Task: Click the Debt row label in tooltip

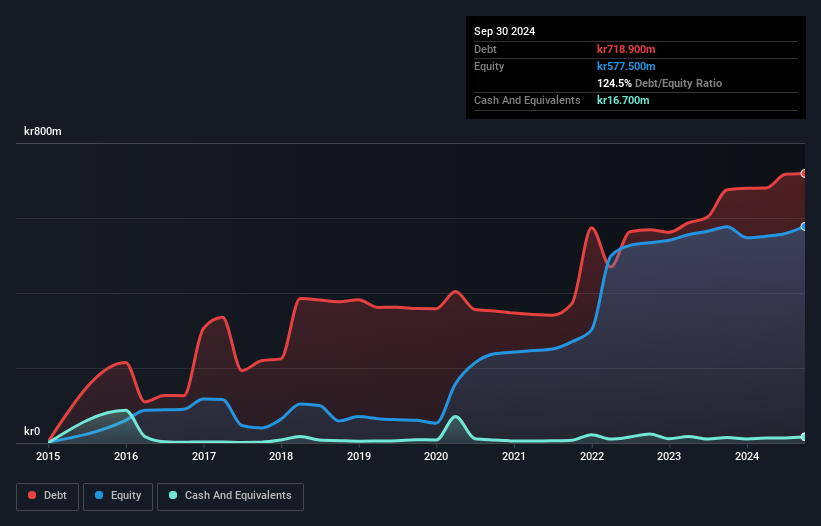Action: [x=485, y=49]
